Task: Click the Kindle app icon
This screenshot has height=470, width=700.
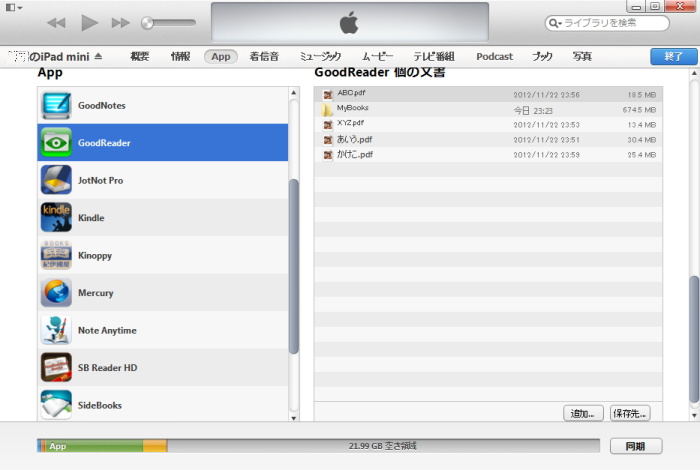Action: point(56,217)
